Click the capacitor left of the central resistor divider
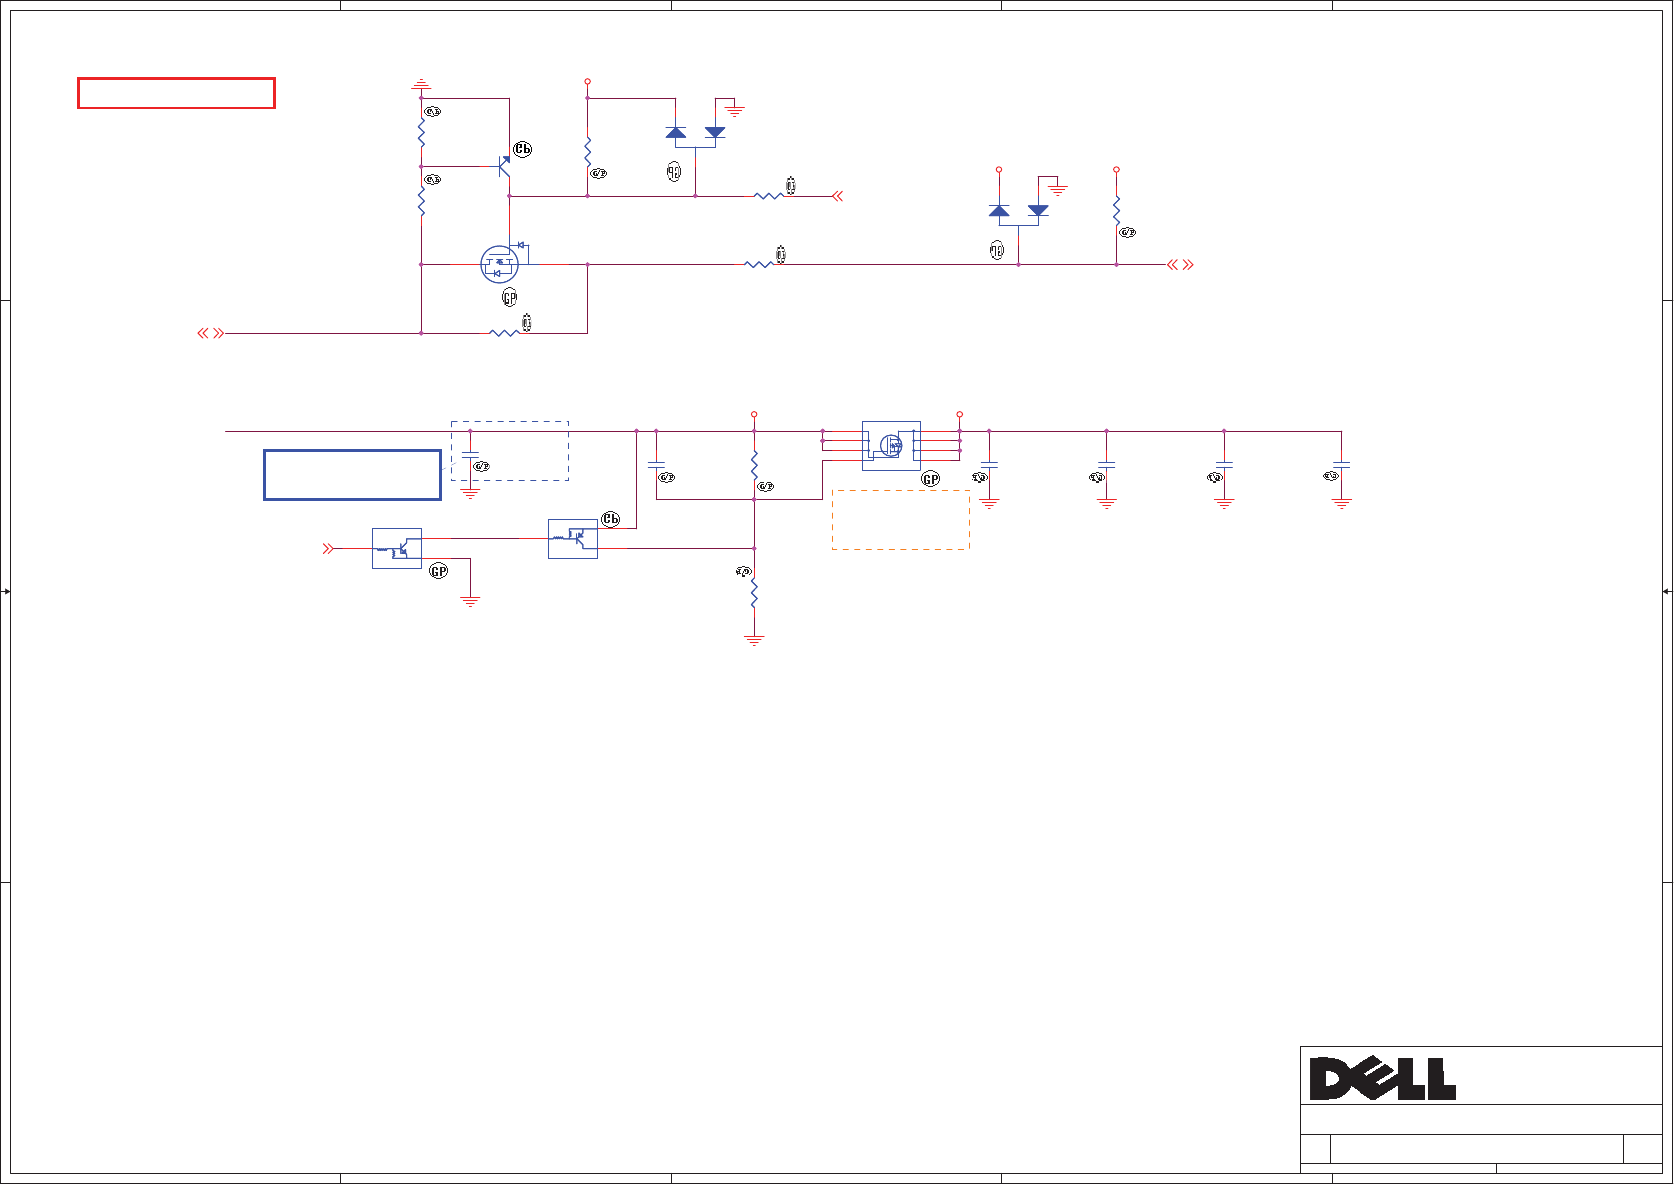 (656, 465)
